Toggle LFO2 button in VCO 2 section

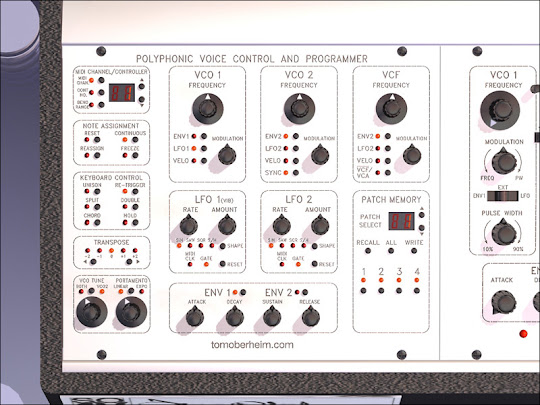tap(296, 148)
